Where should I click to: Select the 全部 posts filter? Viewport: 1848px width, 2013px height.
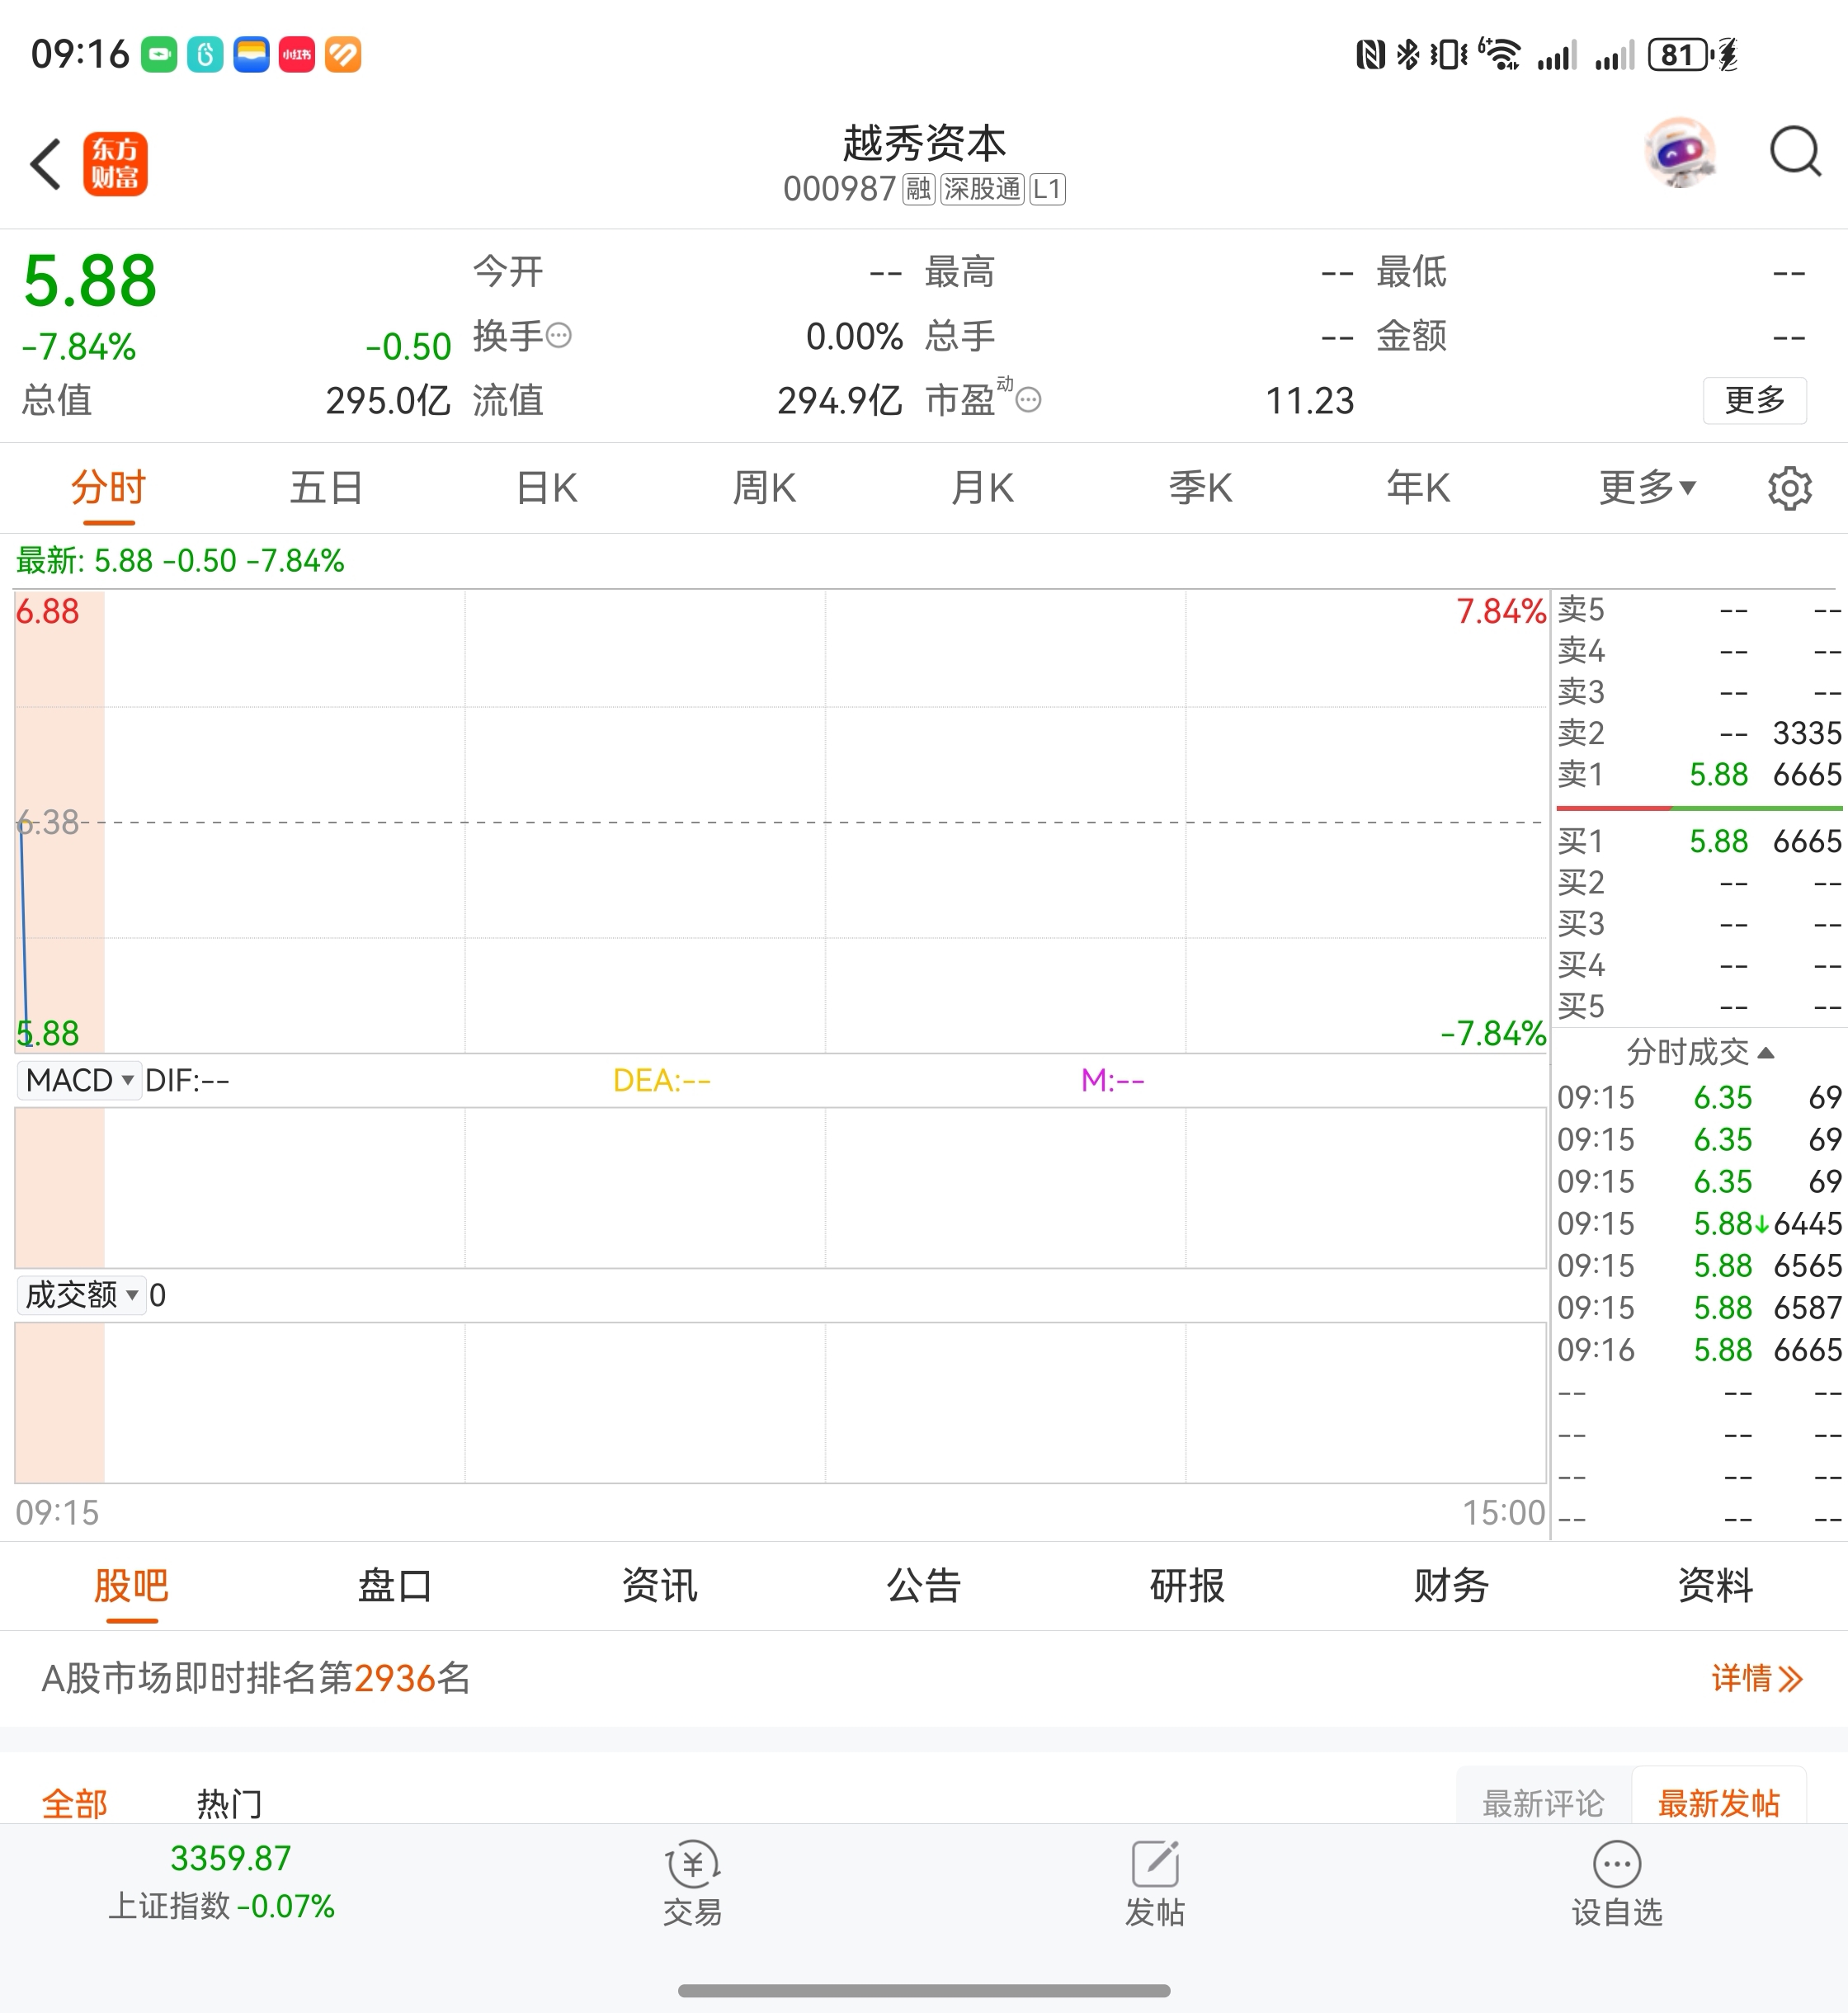(74, 1803)
